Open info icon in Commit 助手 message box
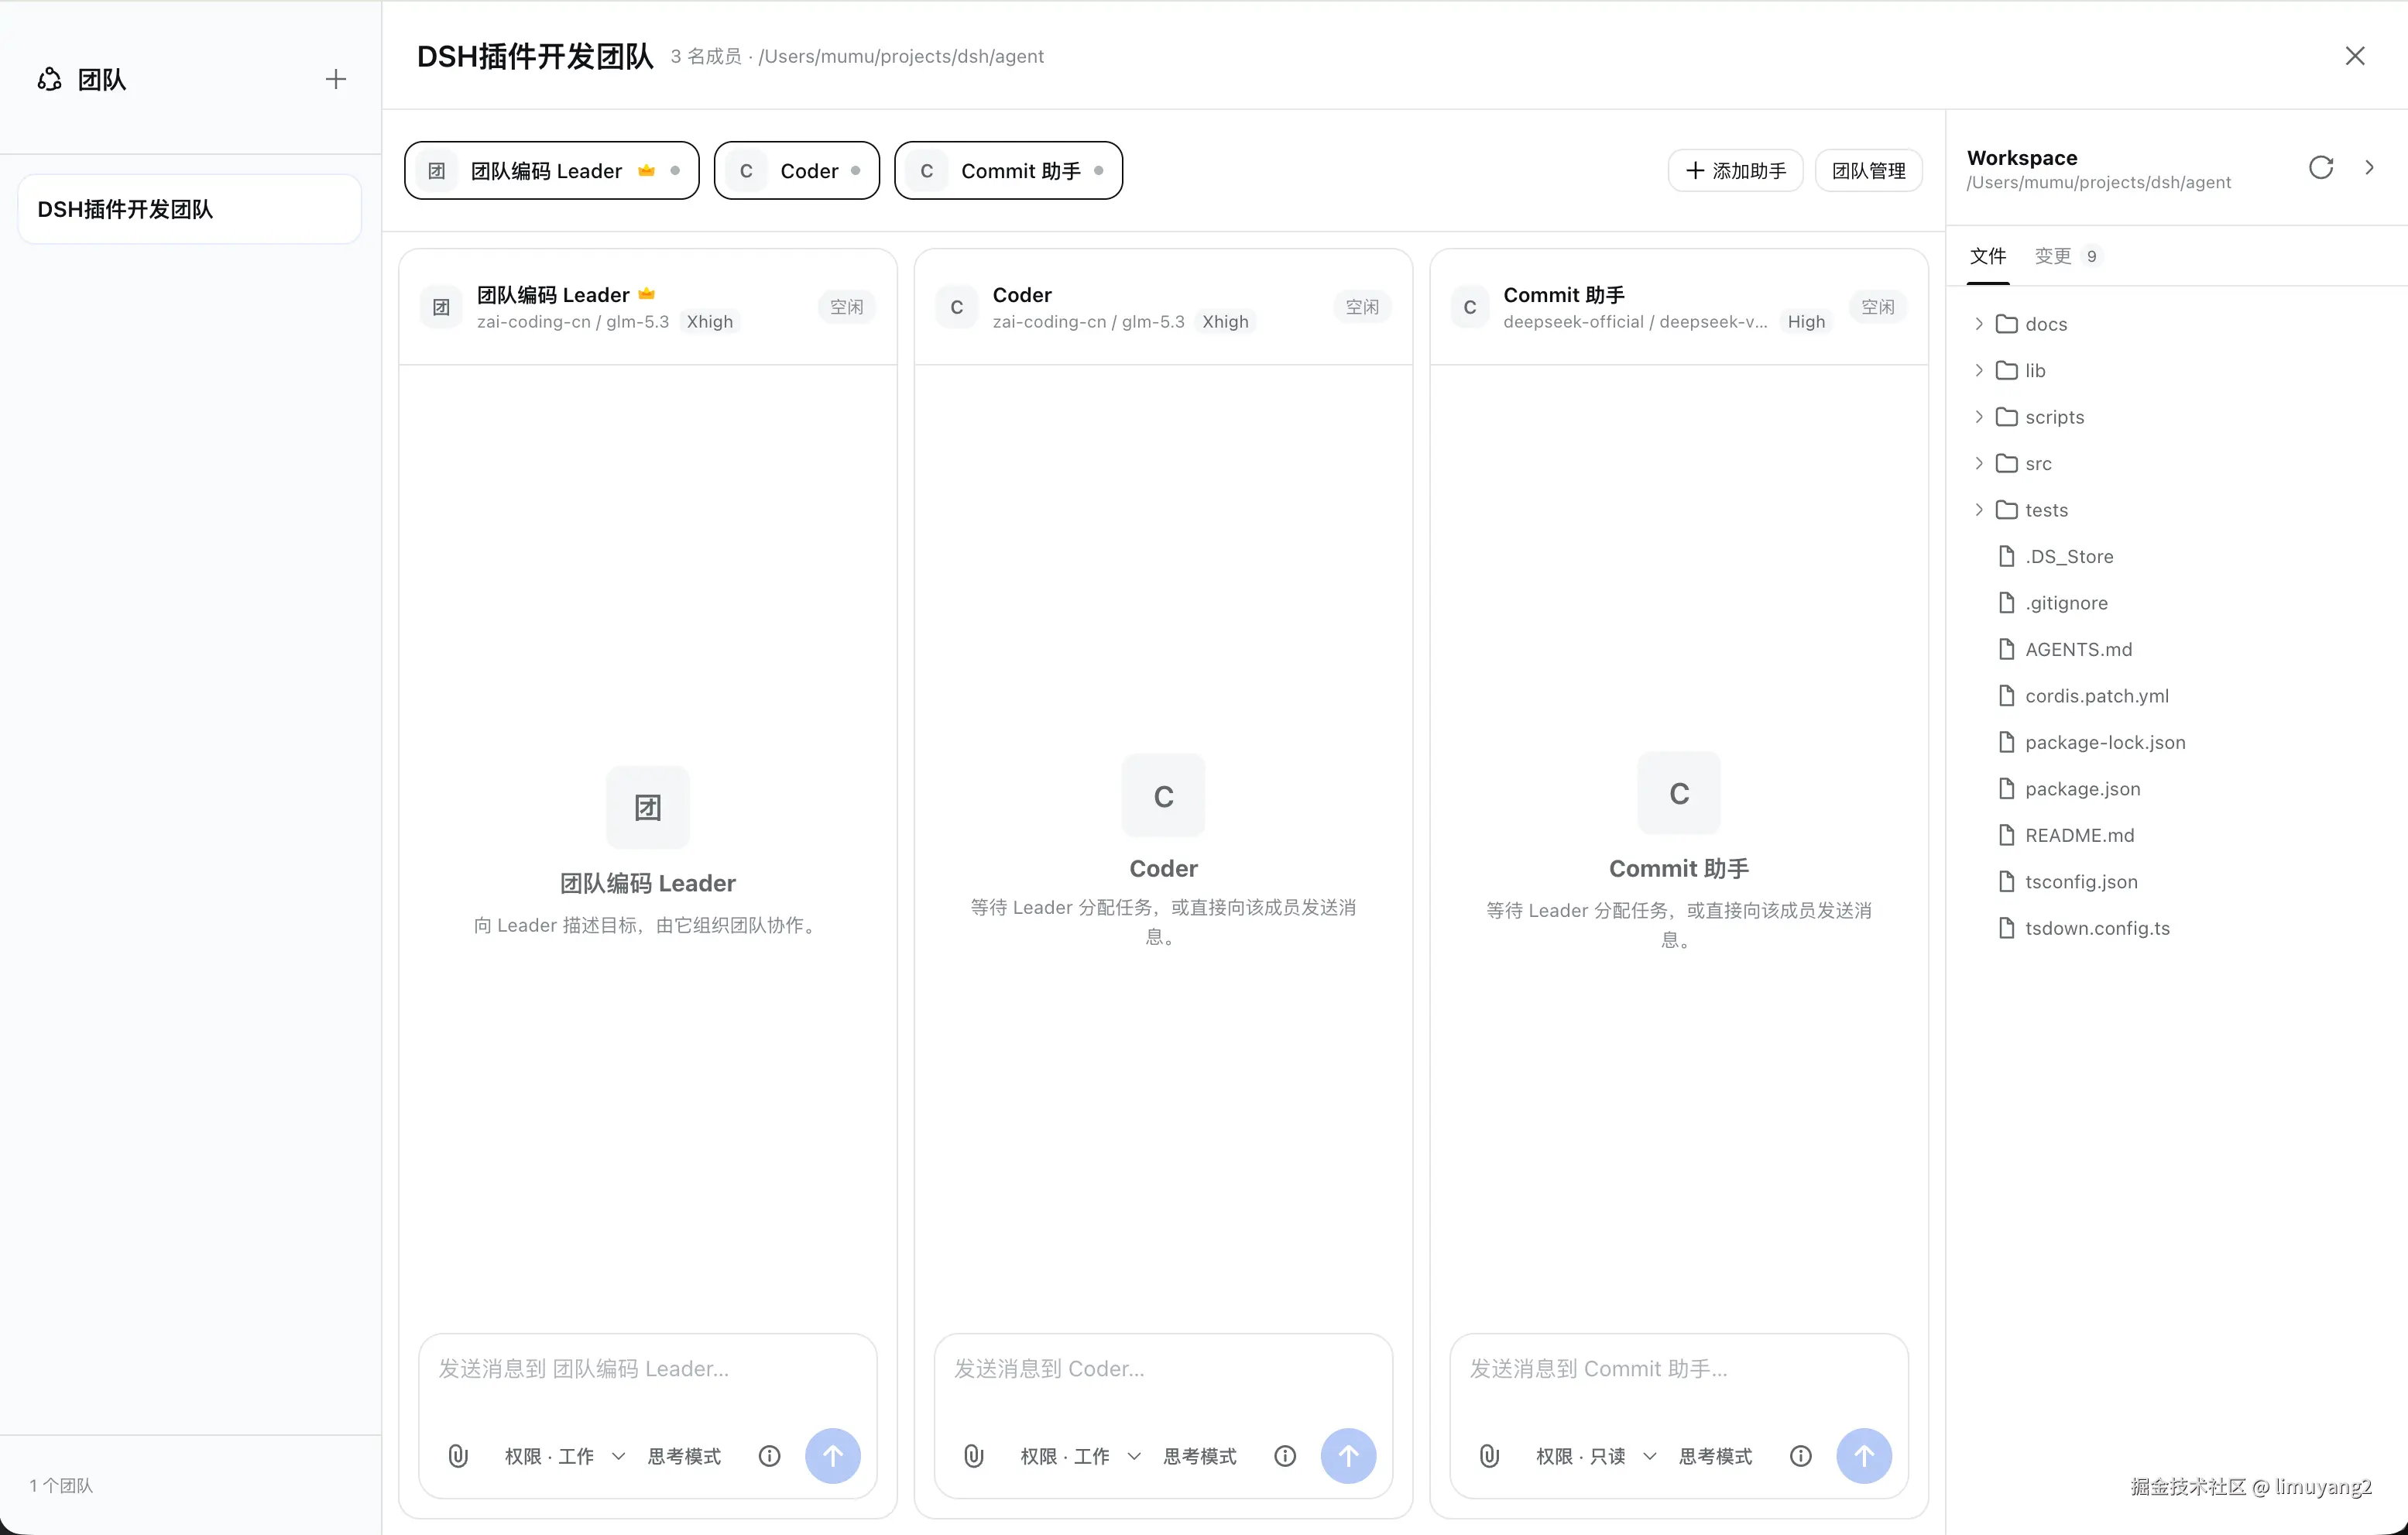2408x1535 pixels. [1800, 1456]
